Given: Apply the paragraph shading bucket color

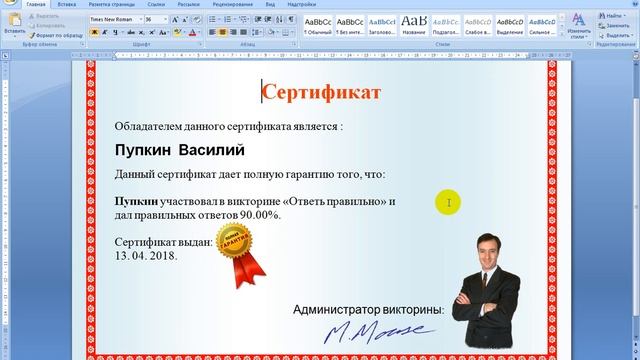Looking at the screenshot, I should pos(271,32).
